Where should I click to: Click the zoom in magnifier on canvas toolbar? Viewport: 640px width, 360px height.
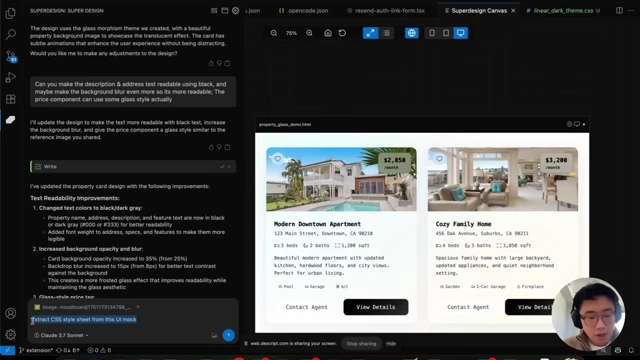point(309,33)
